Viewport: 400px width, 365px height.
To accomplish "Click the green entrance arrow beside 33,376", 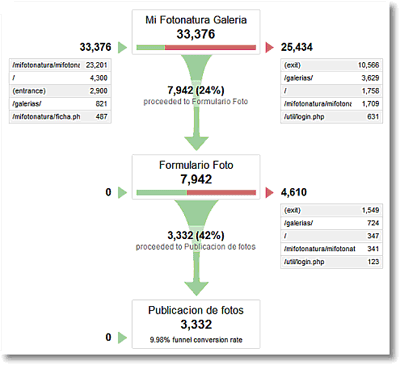I will (x=123, y=47).
